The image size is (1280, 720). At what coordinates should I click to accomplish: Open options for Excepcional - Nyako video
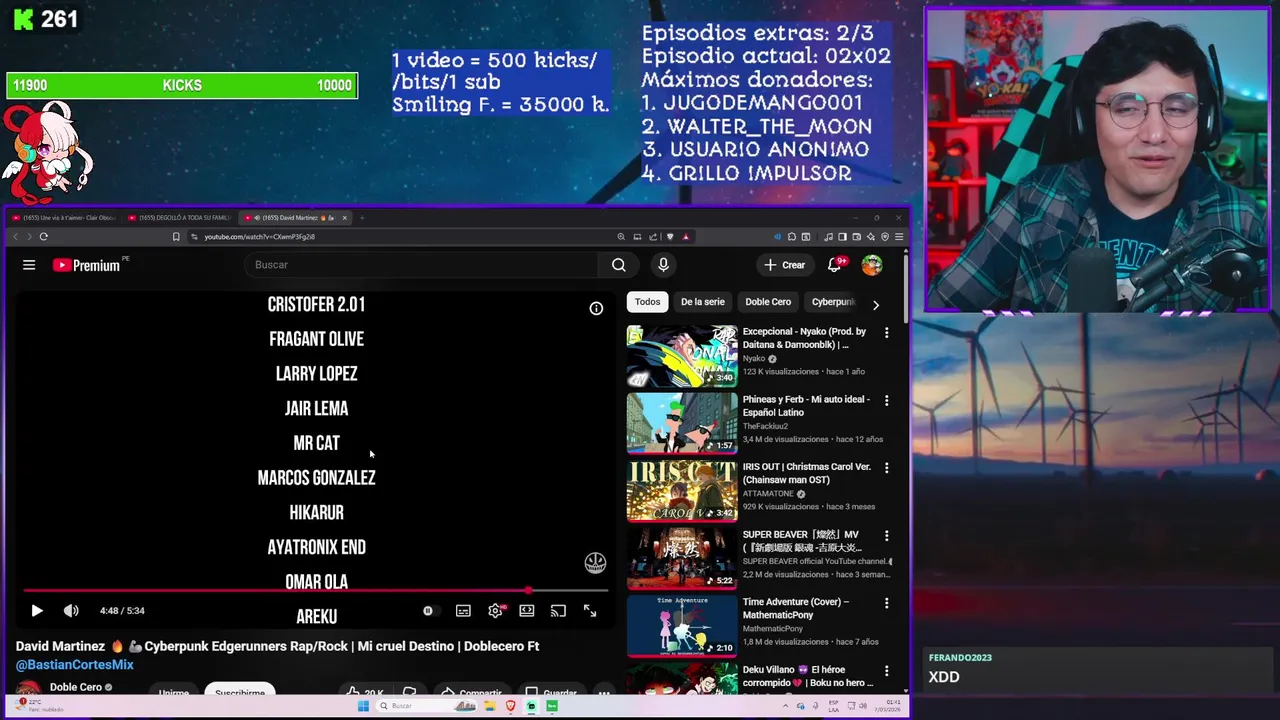(x=886, y=333)
